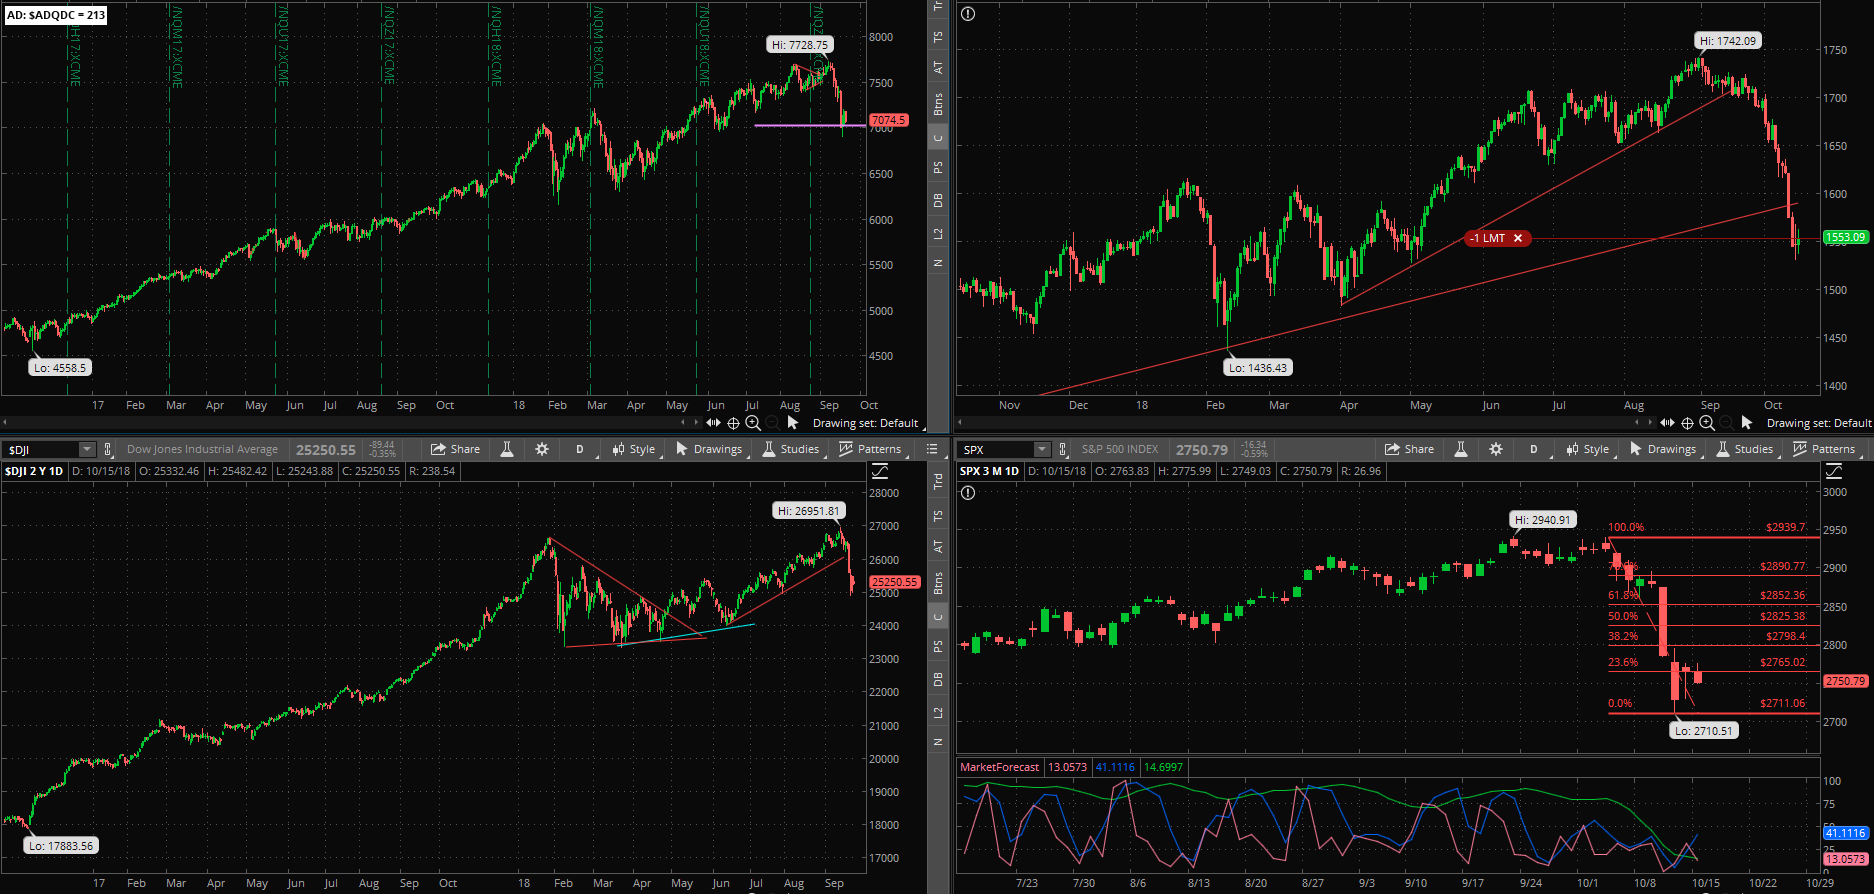This screenshot has width=1874, height=894.
Task: Open TS tab in upper side panel
Action: [938, 37]
